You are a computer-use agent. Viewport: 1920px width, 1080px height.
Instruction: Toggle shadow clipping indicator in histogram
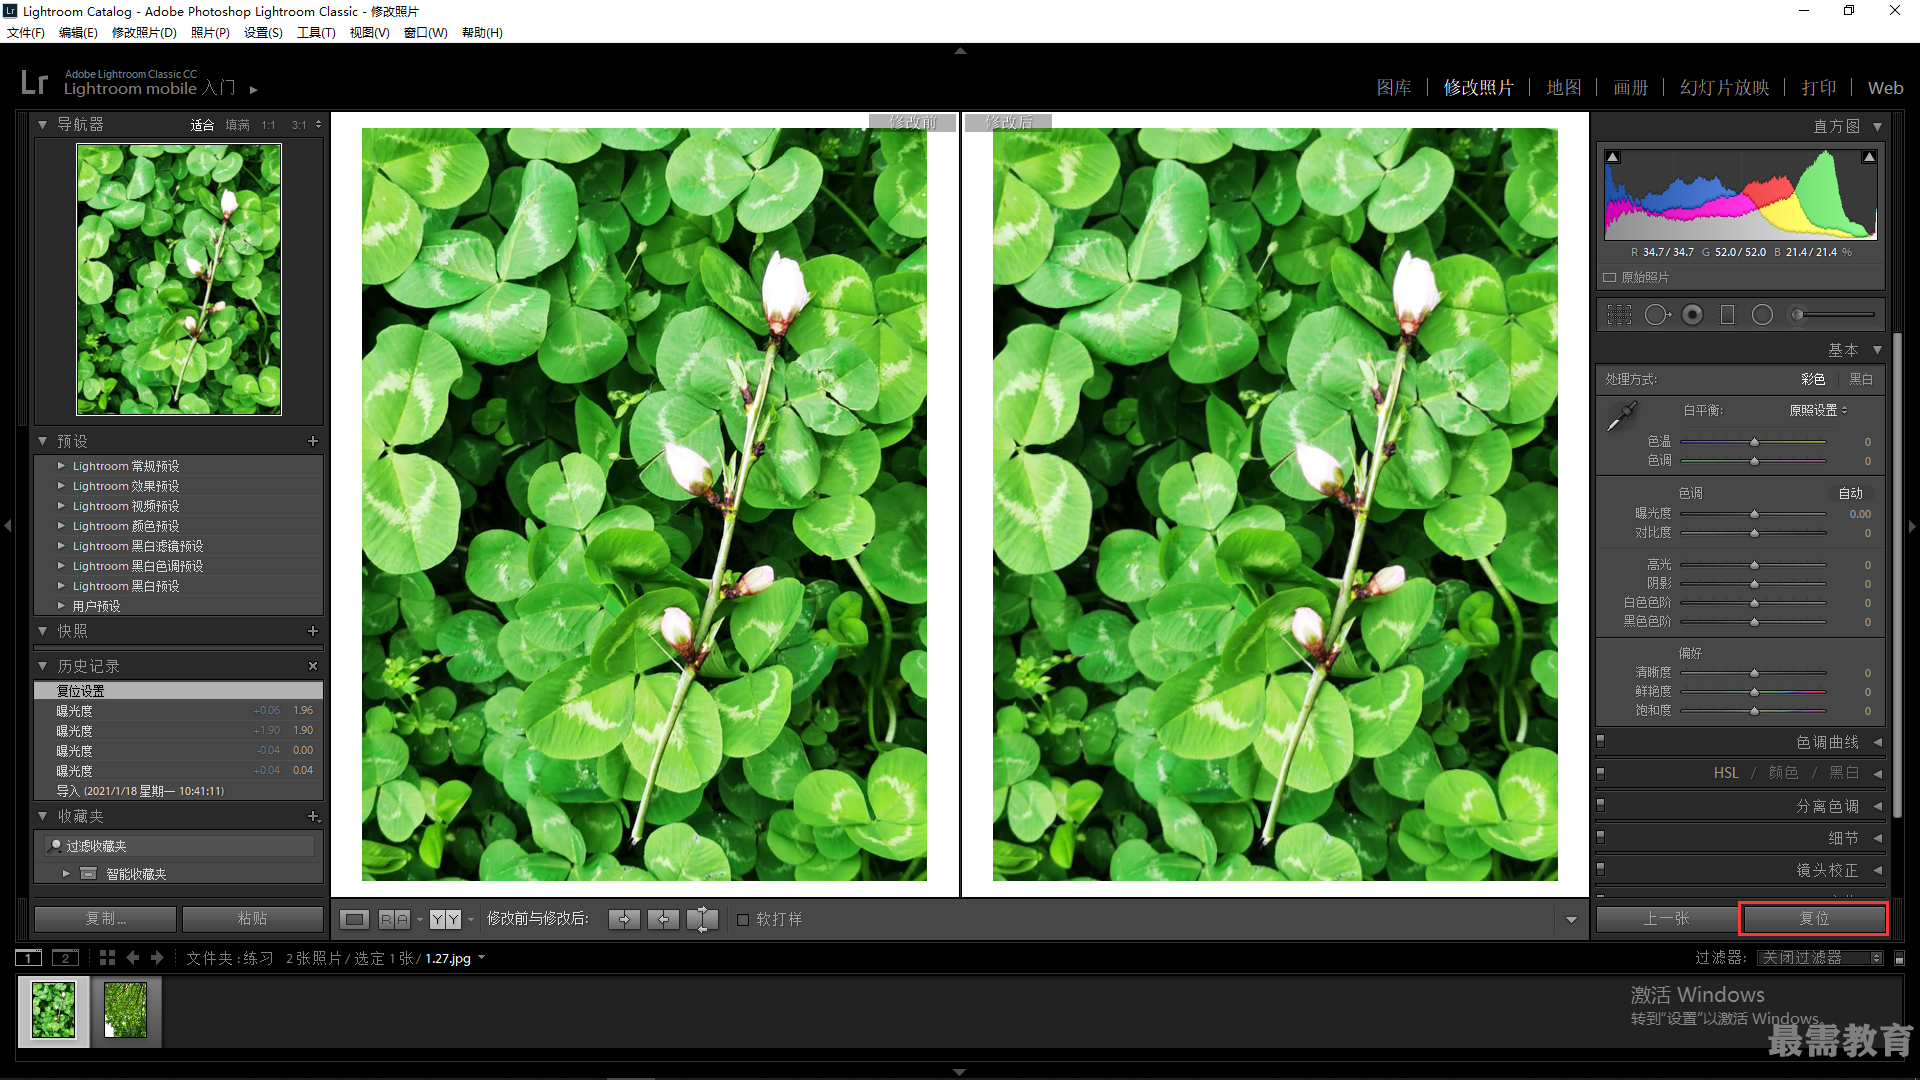(1612, 157)
